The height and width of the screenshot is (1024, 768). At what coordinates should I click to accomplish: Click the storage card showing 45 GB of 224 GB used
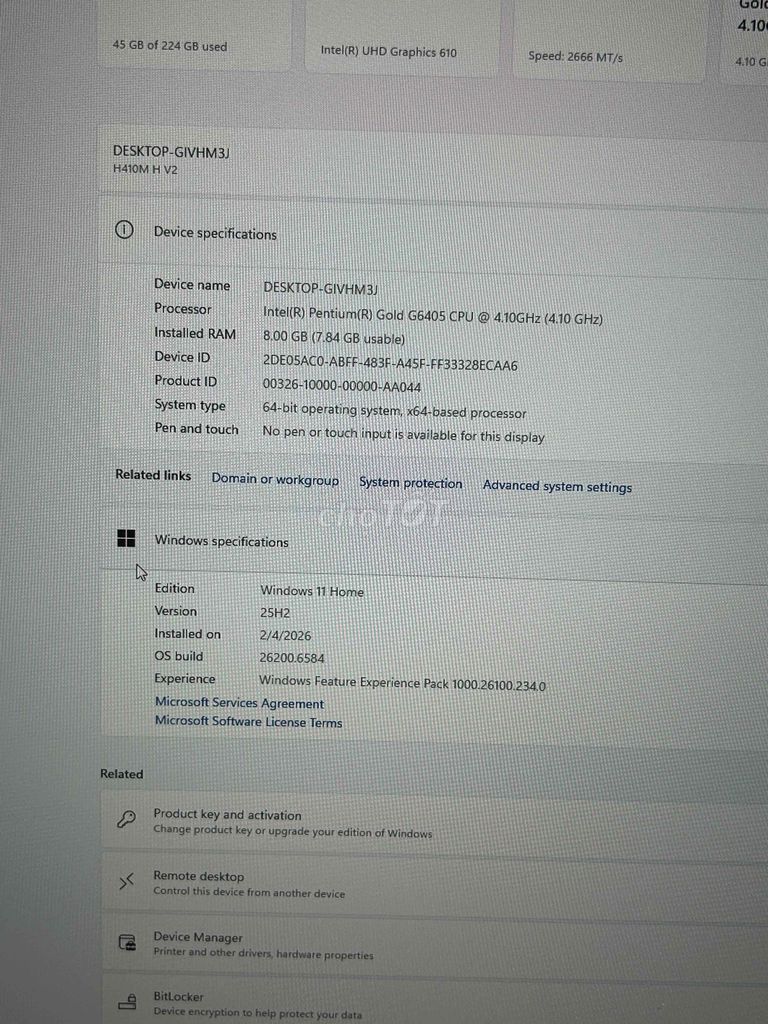click(193, 36)
